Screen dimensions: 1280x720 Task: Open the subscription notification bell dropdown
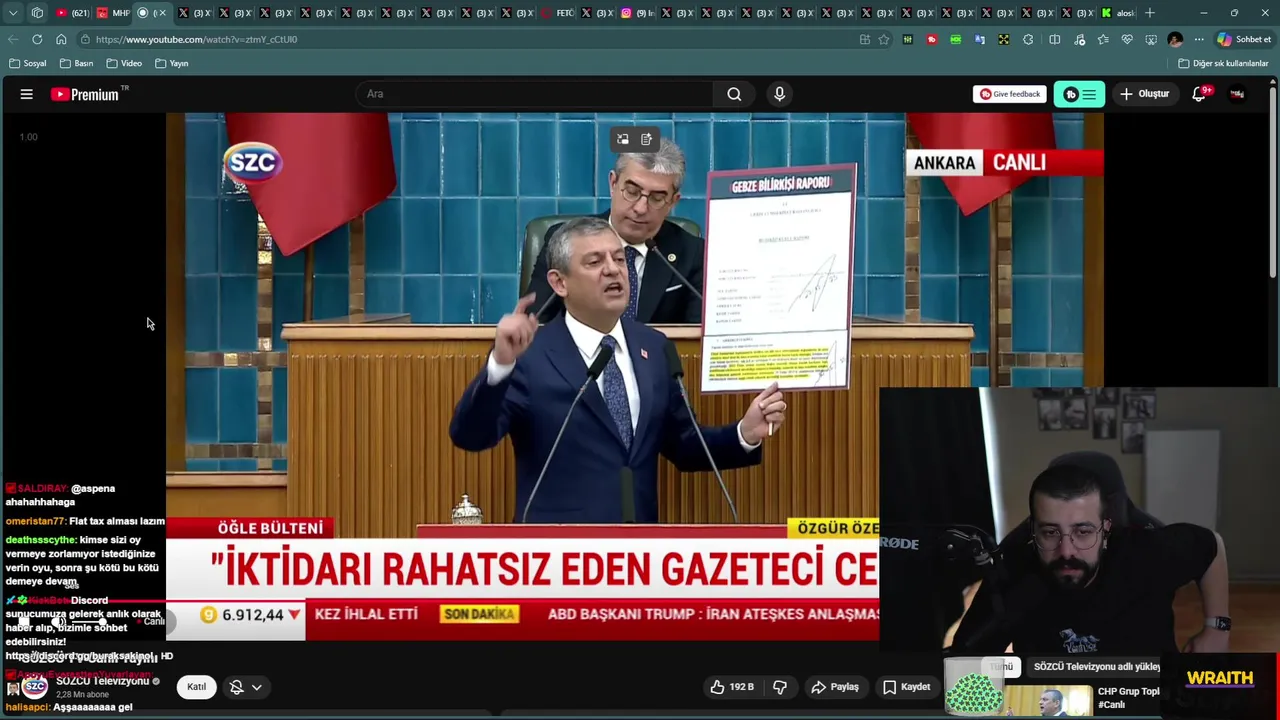(245, 687)
